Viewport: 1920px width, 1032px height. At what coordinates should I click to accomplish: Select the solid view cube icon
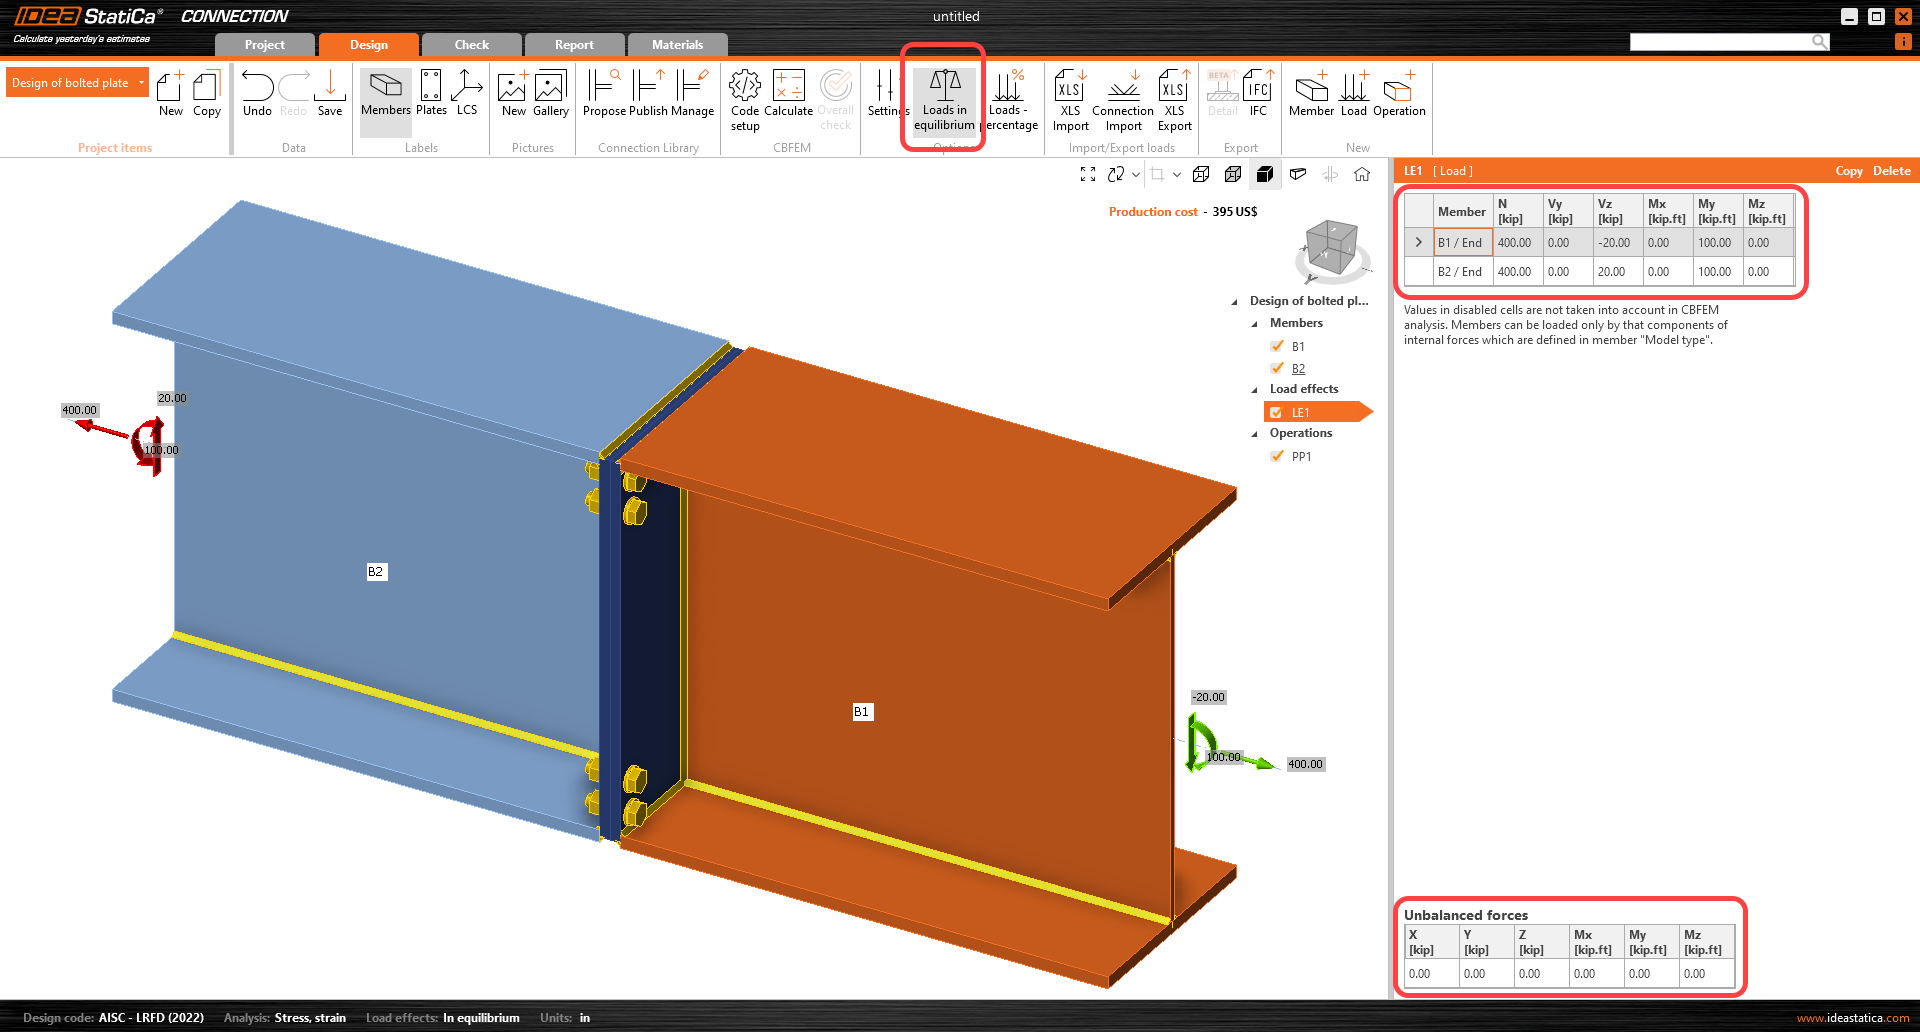pyautogui.click(x=1265, y=174)
